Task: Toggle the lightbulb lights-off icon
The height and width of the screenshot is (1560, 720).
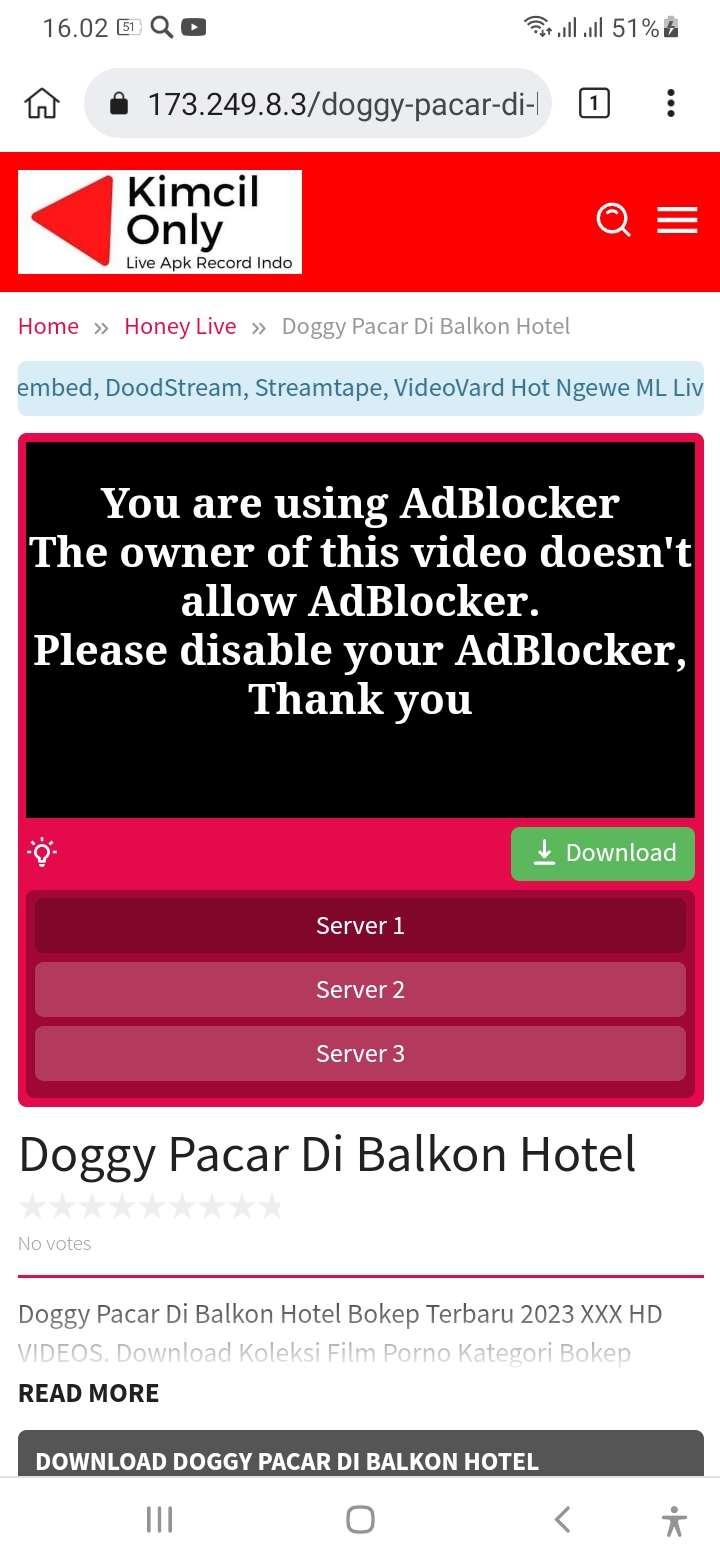Action: (42, 852)
